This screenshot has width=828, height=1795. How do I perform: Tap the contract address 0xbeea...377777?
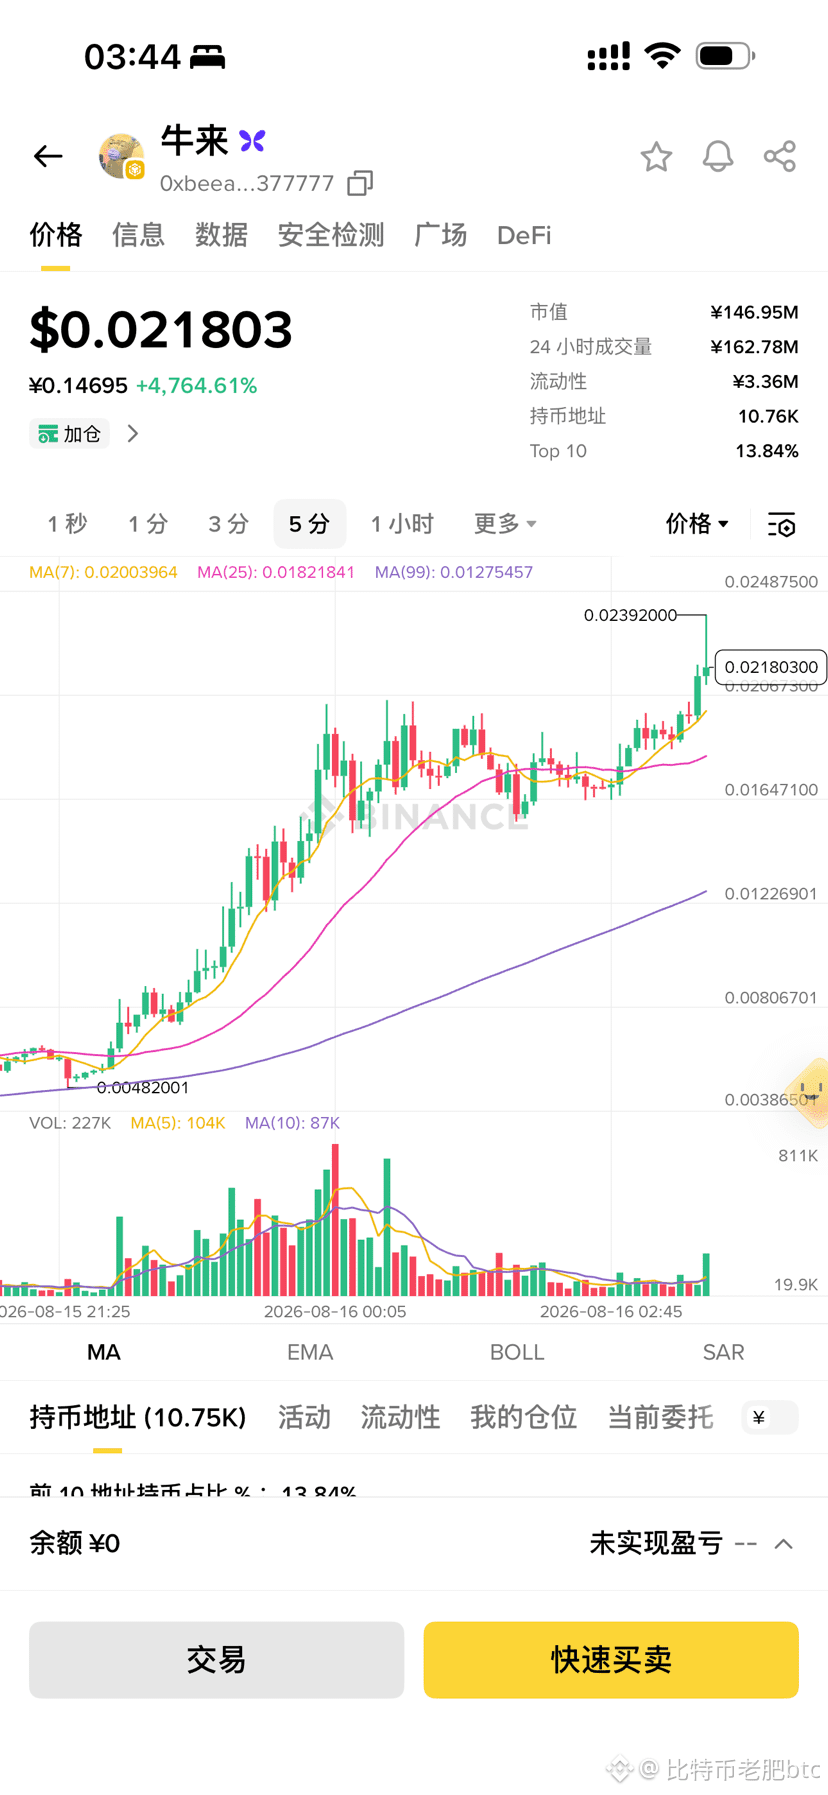tap(247, 183)
